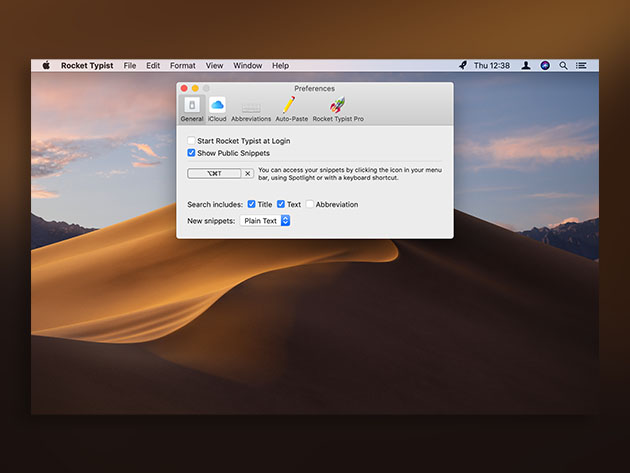Click the Thu 12:38 clock
Image resolution: width=630 pixels, height=473 pixels.
pos(492,66)
